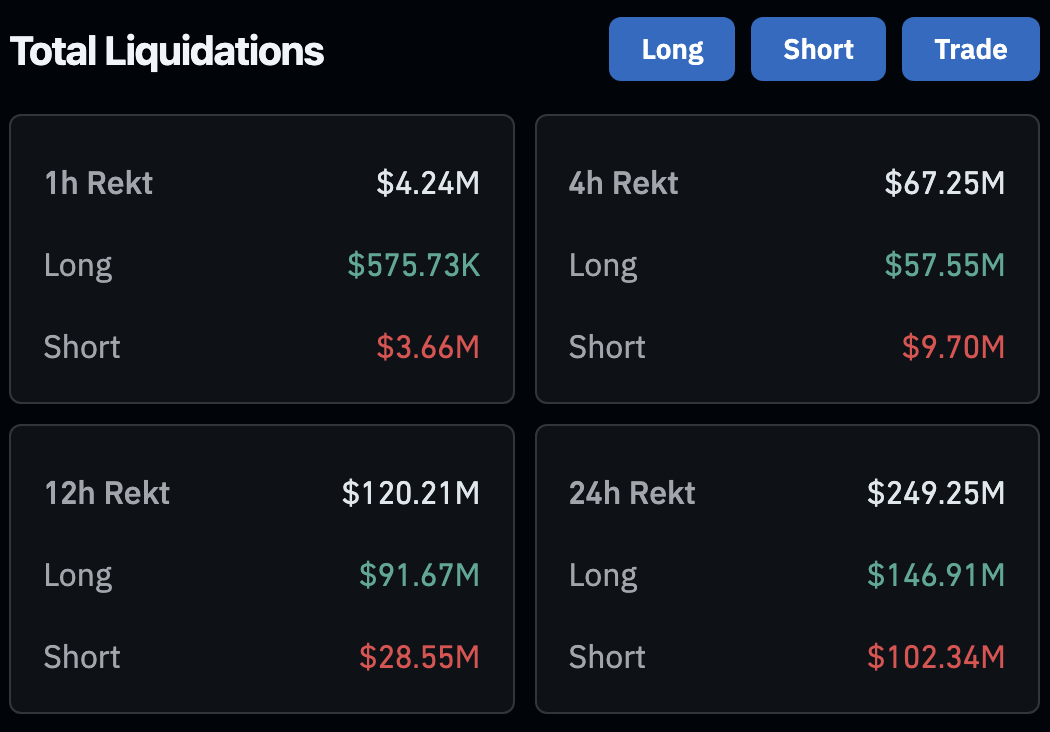Select the 4h Rekt total $67.25M
This screenshot has width=1050, height=732.
(944, 184)
